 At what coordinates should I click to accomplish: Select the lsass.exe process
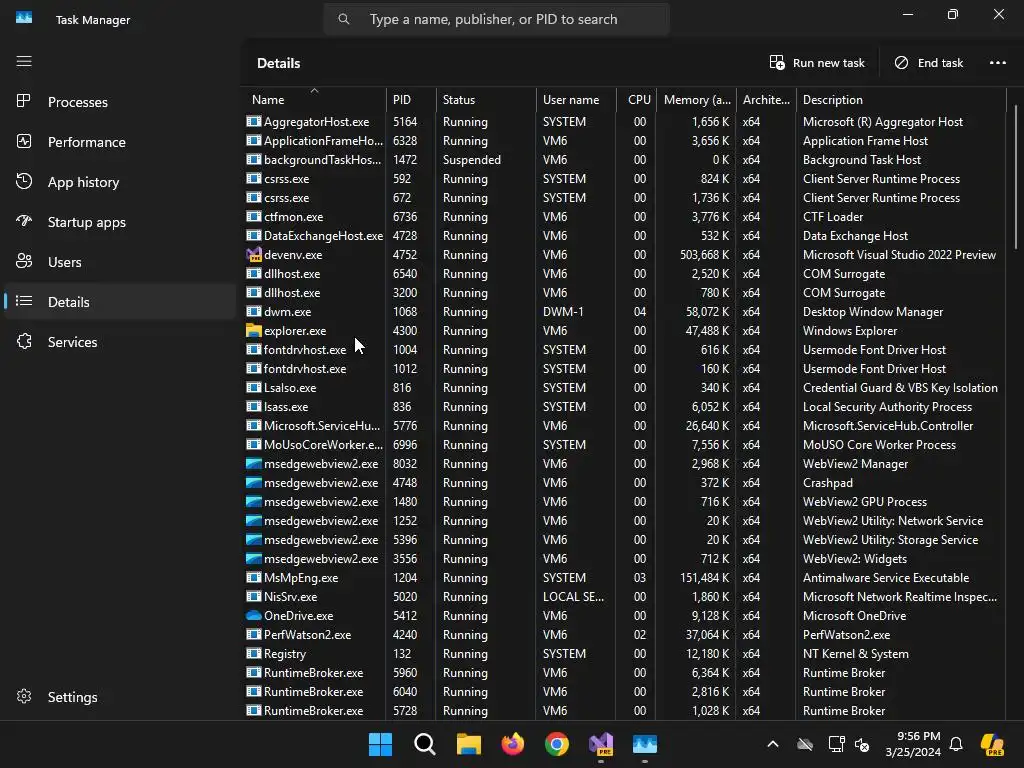(x=624, y=406)
